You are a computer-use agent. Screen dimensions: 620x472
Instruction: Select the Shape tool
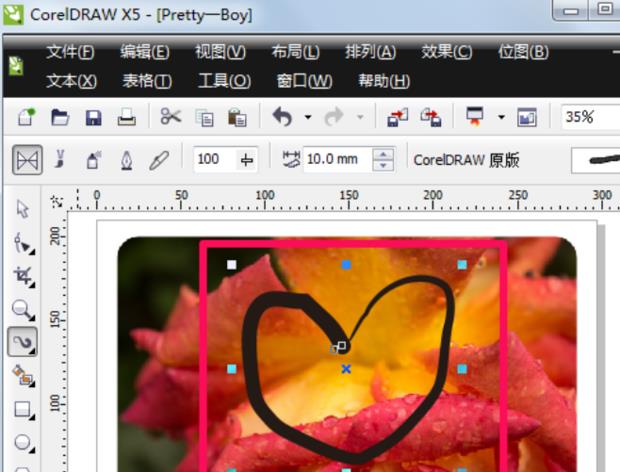pos(23,243)
